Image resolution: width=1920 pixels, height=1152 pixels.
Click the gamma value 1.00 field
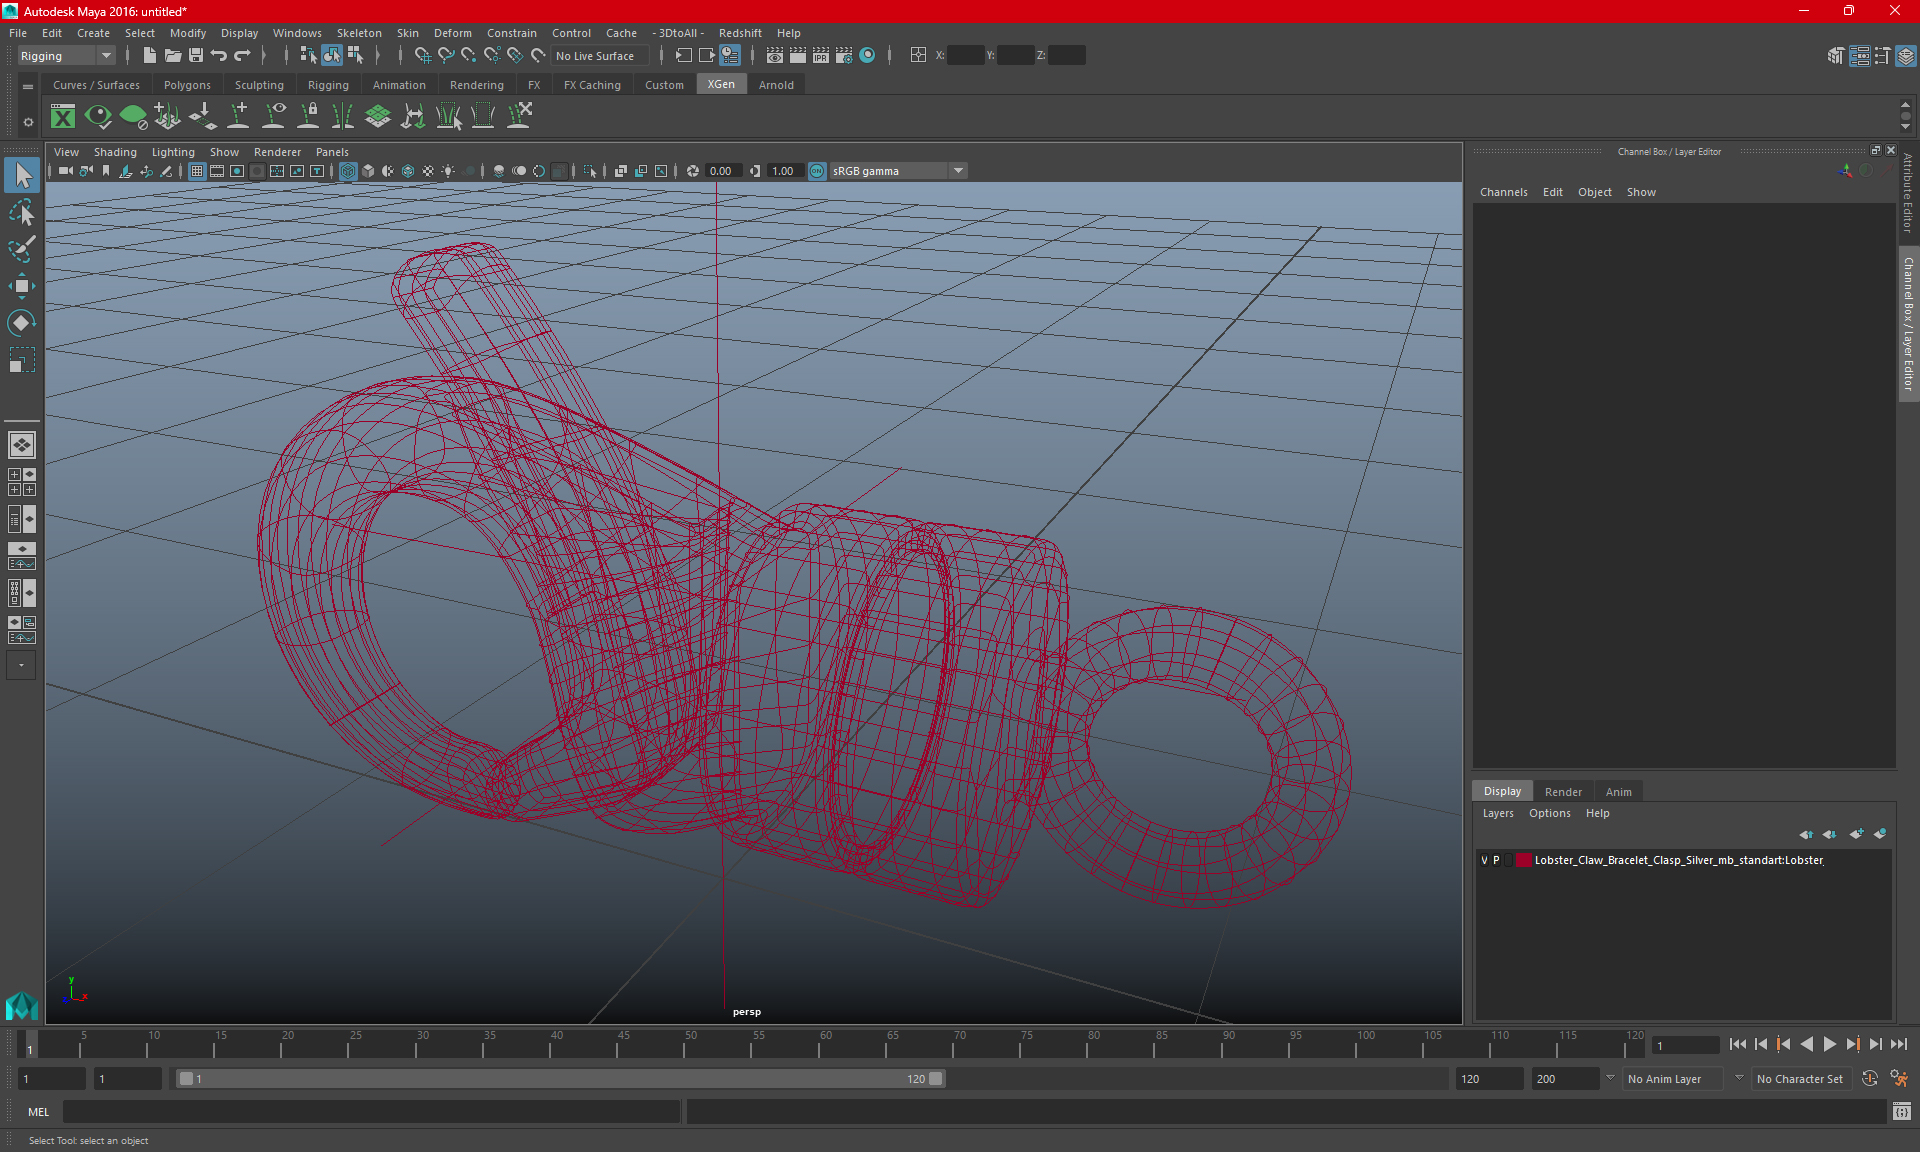pos(783,171)
